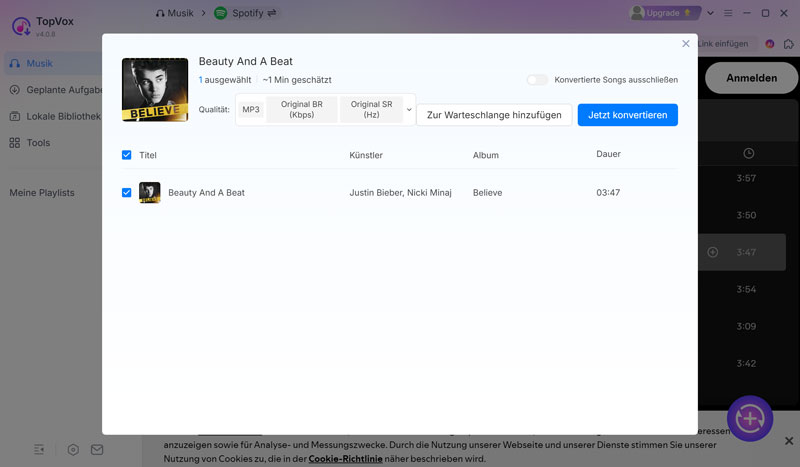Click the mail feedback icon
This screenshot has width=800, height=467.
97,450
